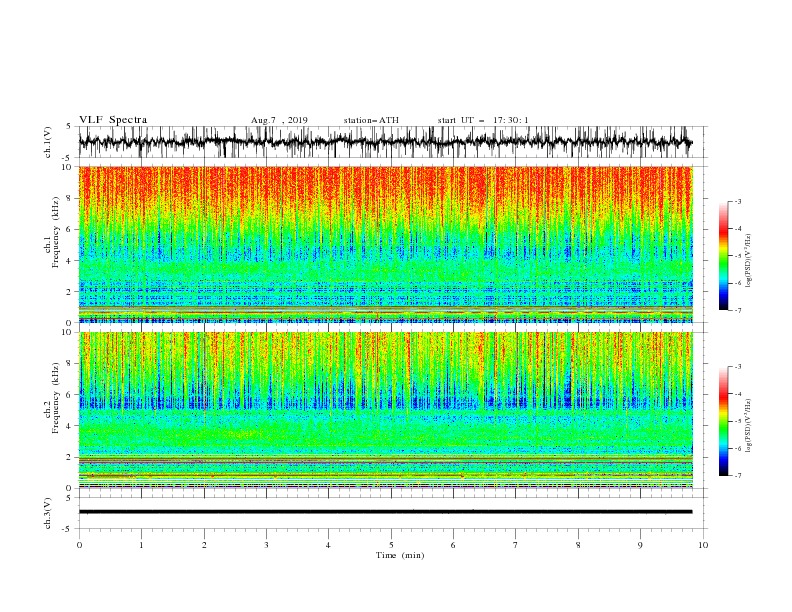Click time axis tick label "0"
The width and height of the screenshot is (792, 612).
coord(79,545)
